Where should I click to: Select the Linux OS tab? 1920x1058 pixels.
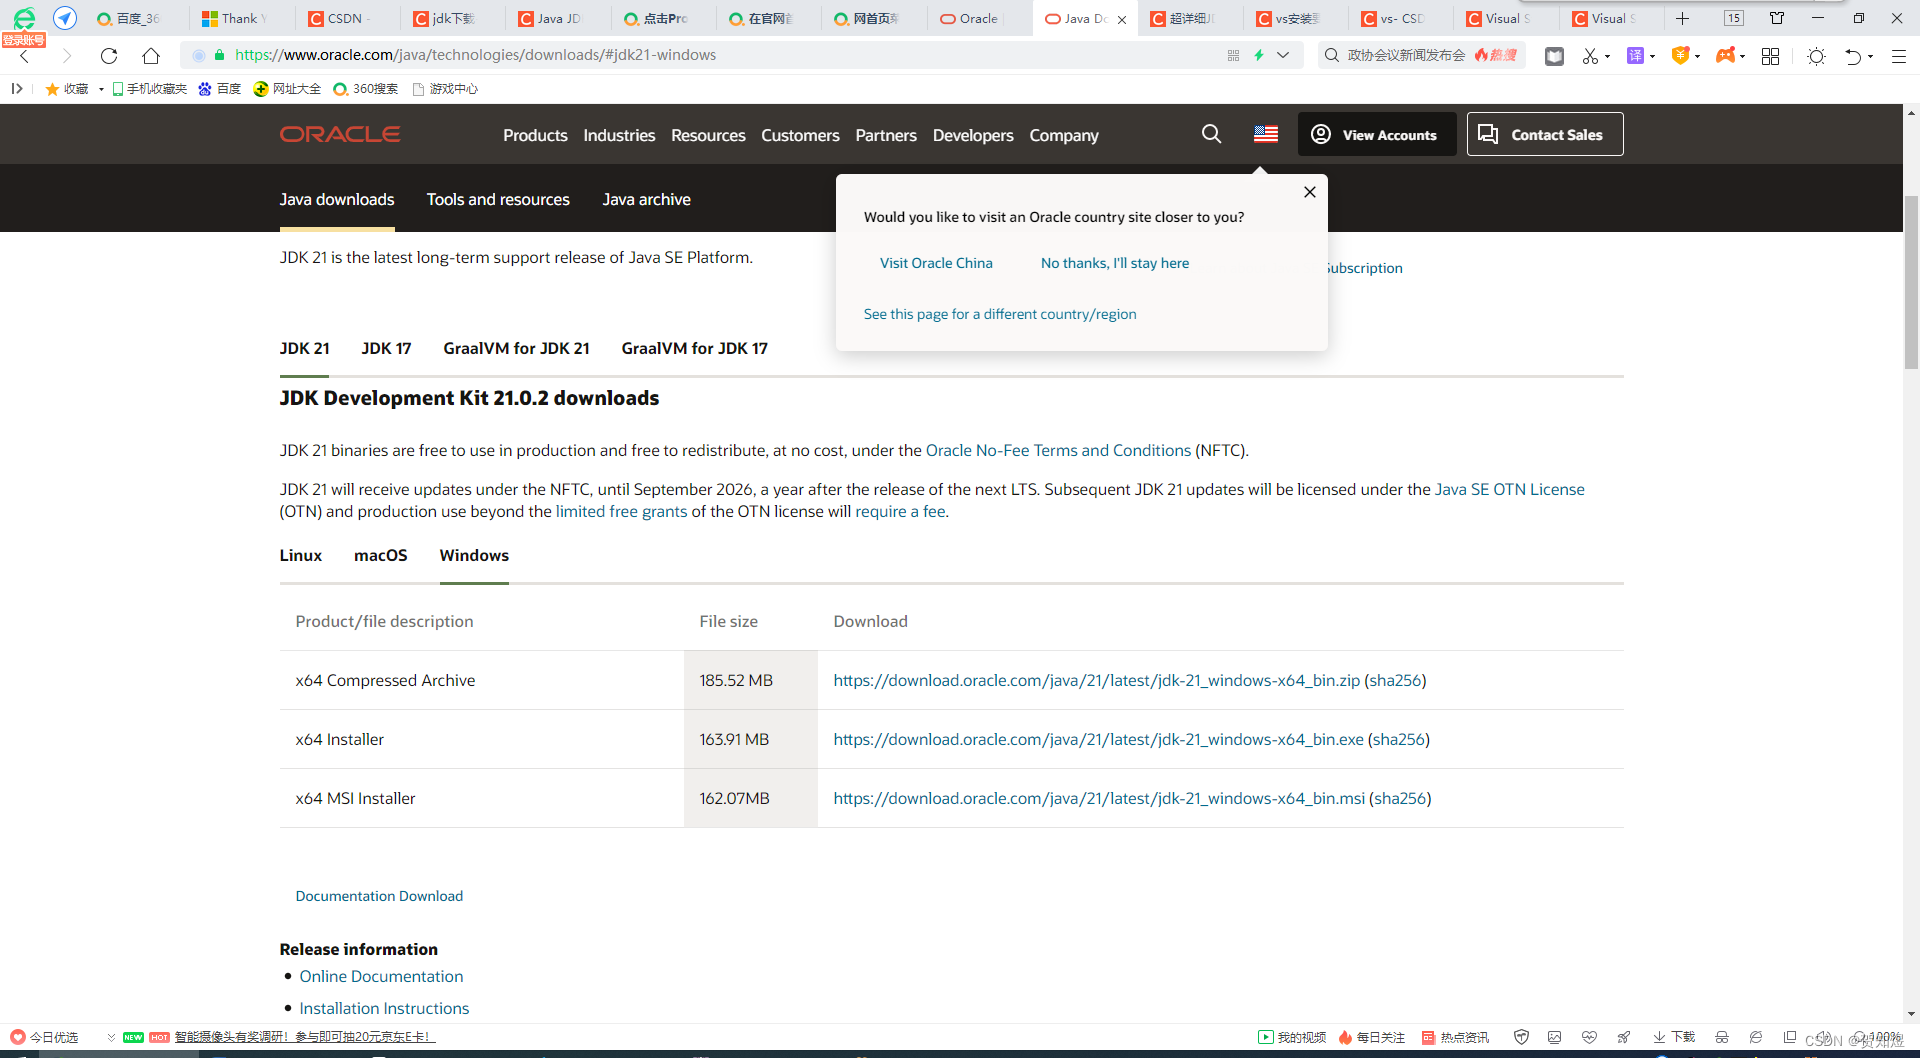[301, 555]
